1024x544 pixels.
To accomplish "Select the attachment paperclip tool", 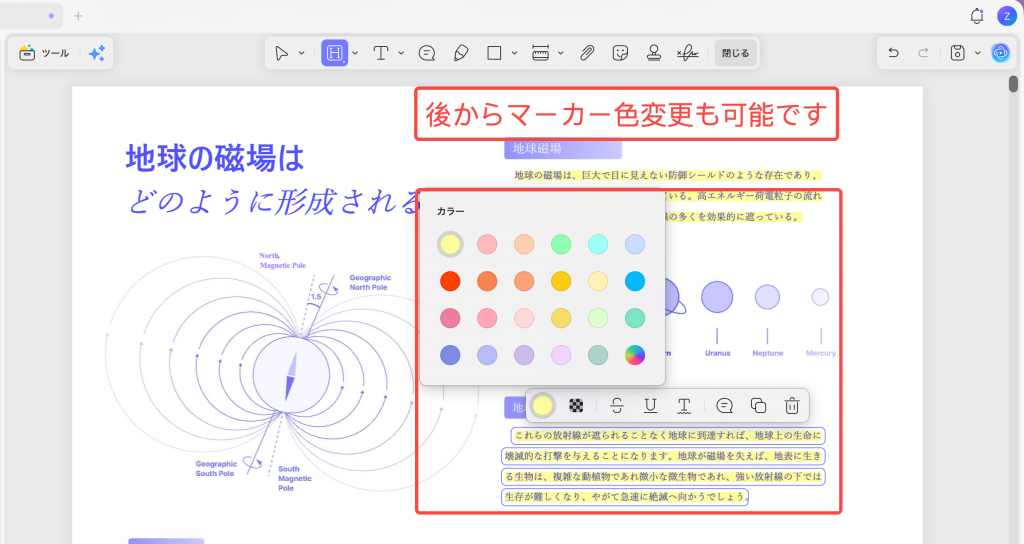I will pyautogui.click(x=587, y=53).
